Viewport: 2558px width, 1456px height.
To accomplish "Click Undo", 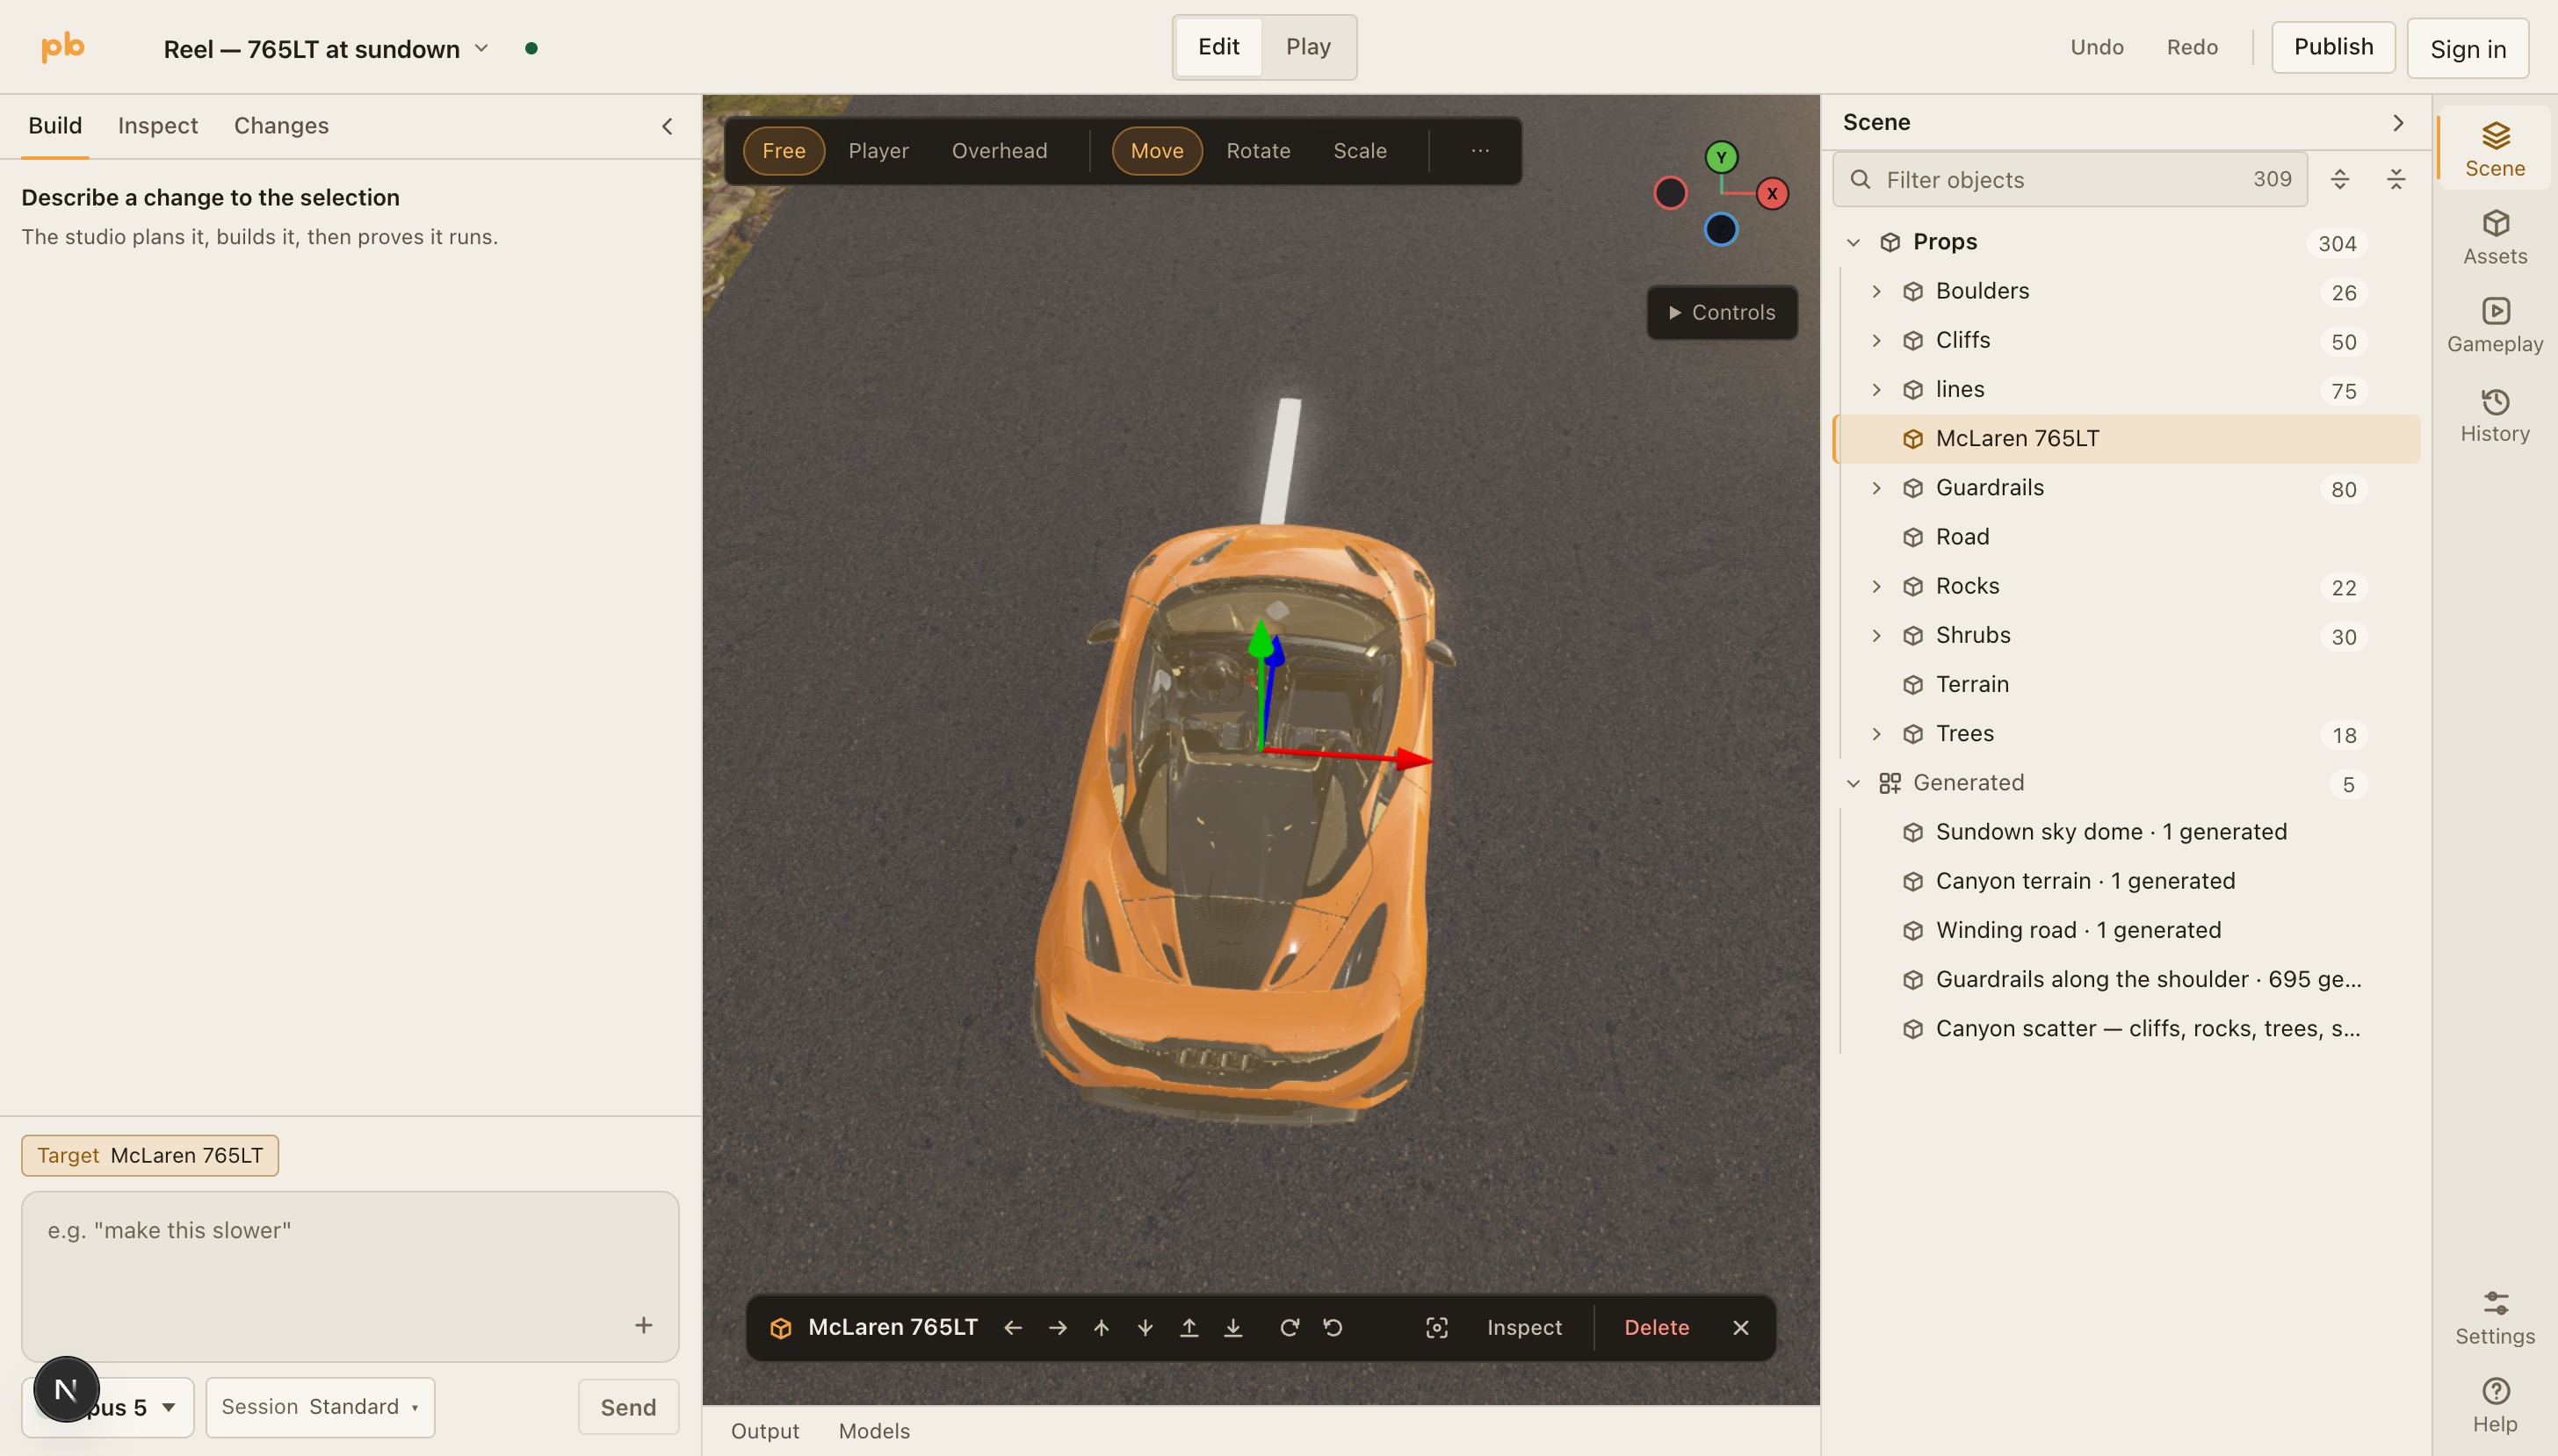I will click(x=2097, y=47).
